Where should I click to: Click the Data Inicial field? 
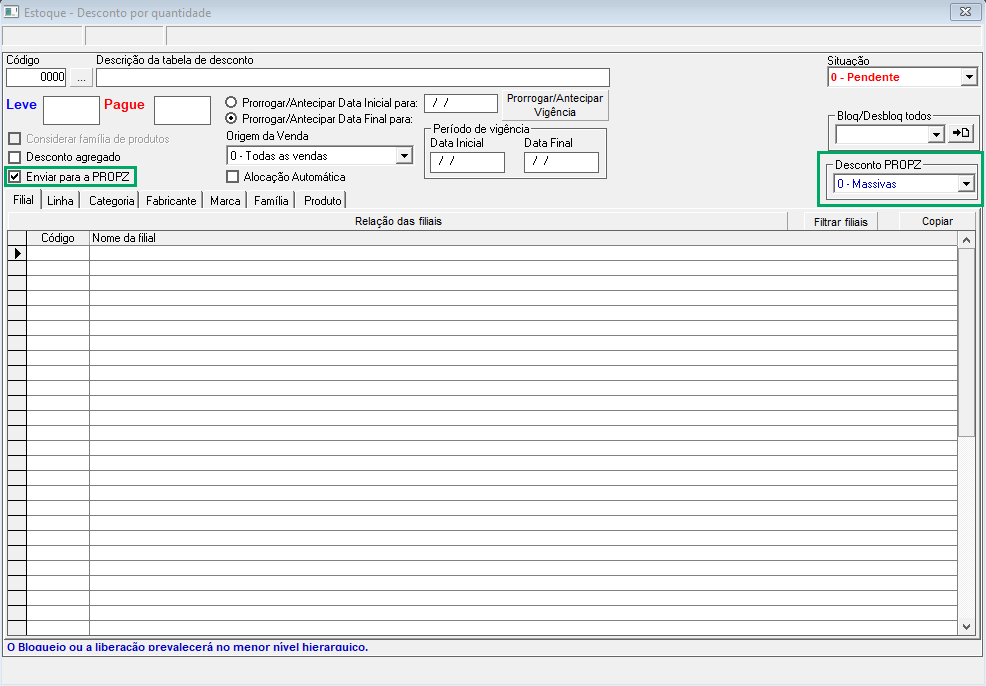click(x=467, y=162)
